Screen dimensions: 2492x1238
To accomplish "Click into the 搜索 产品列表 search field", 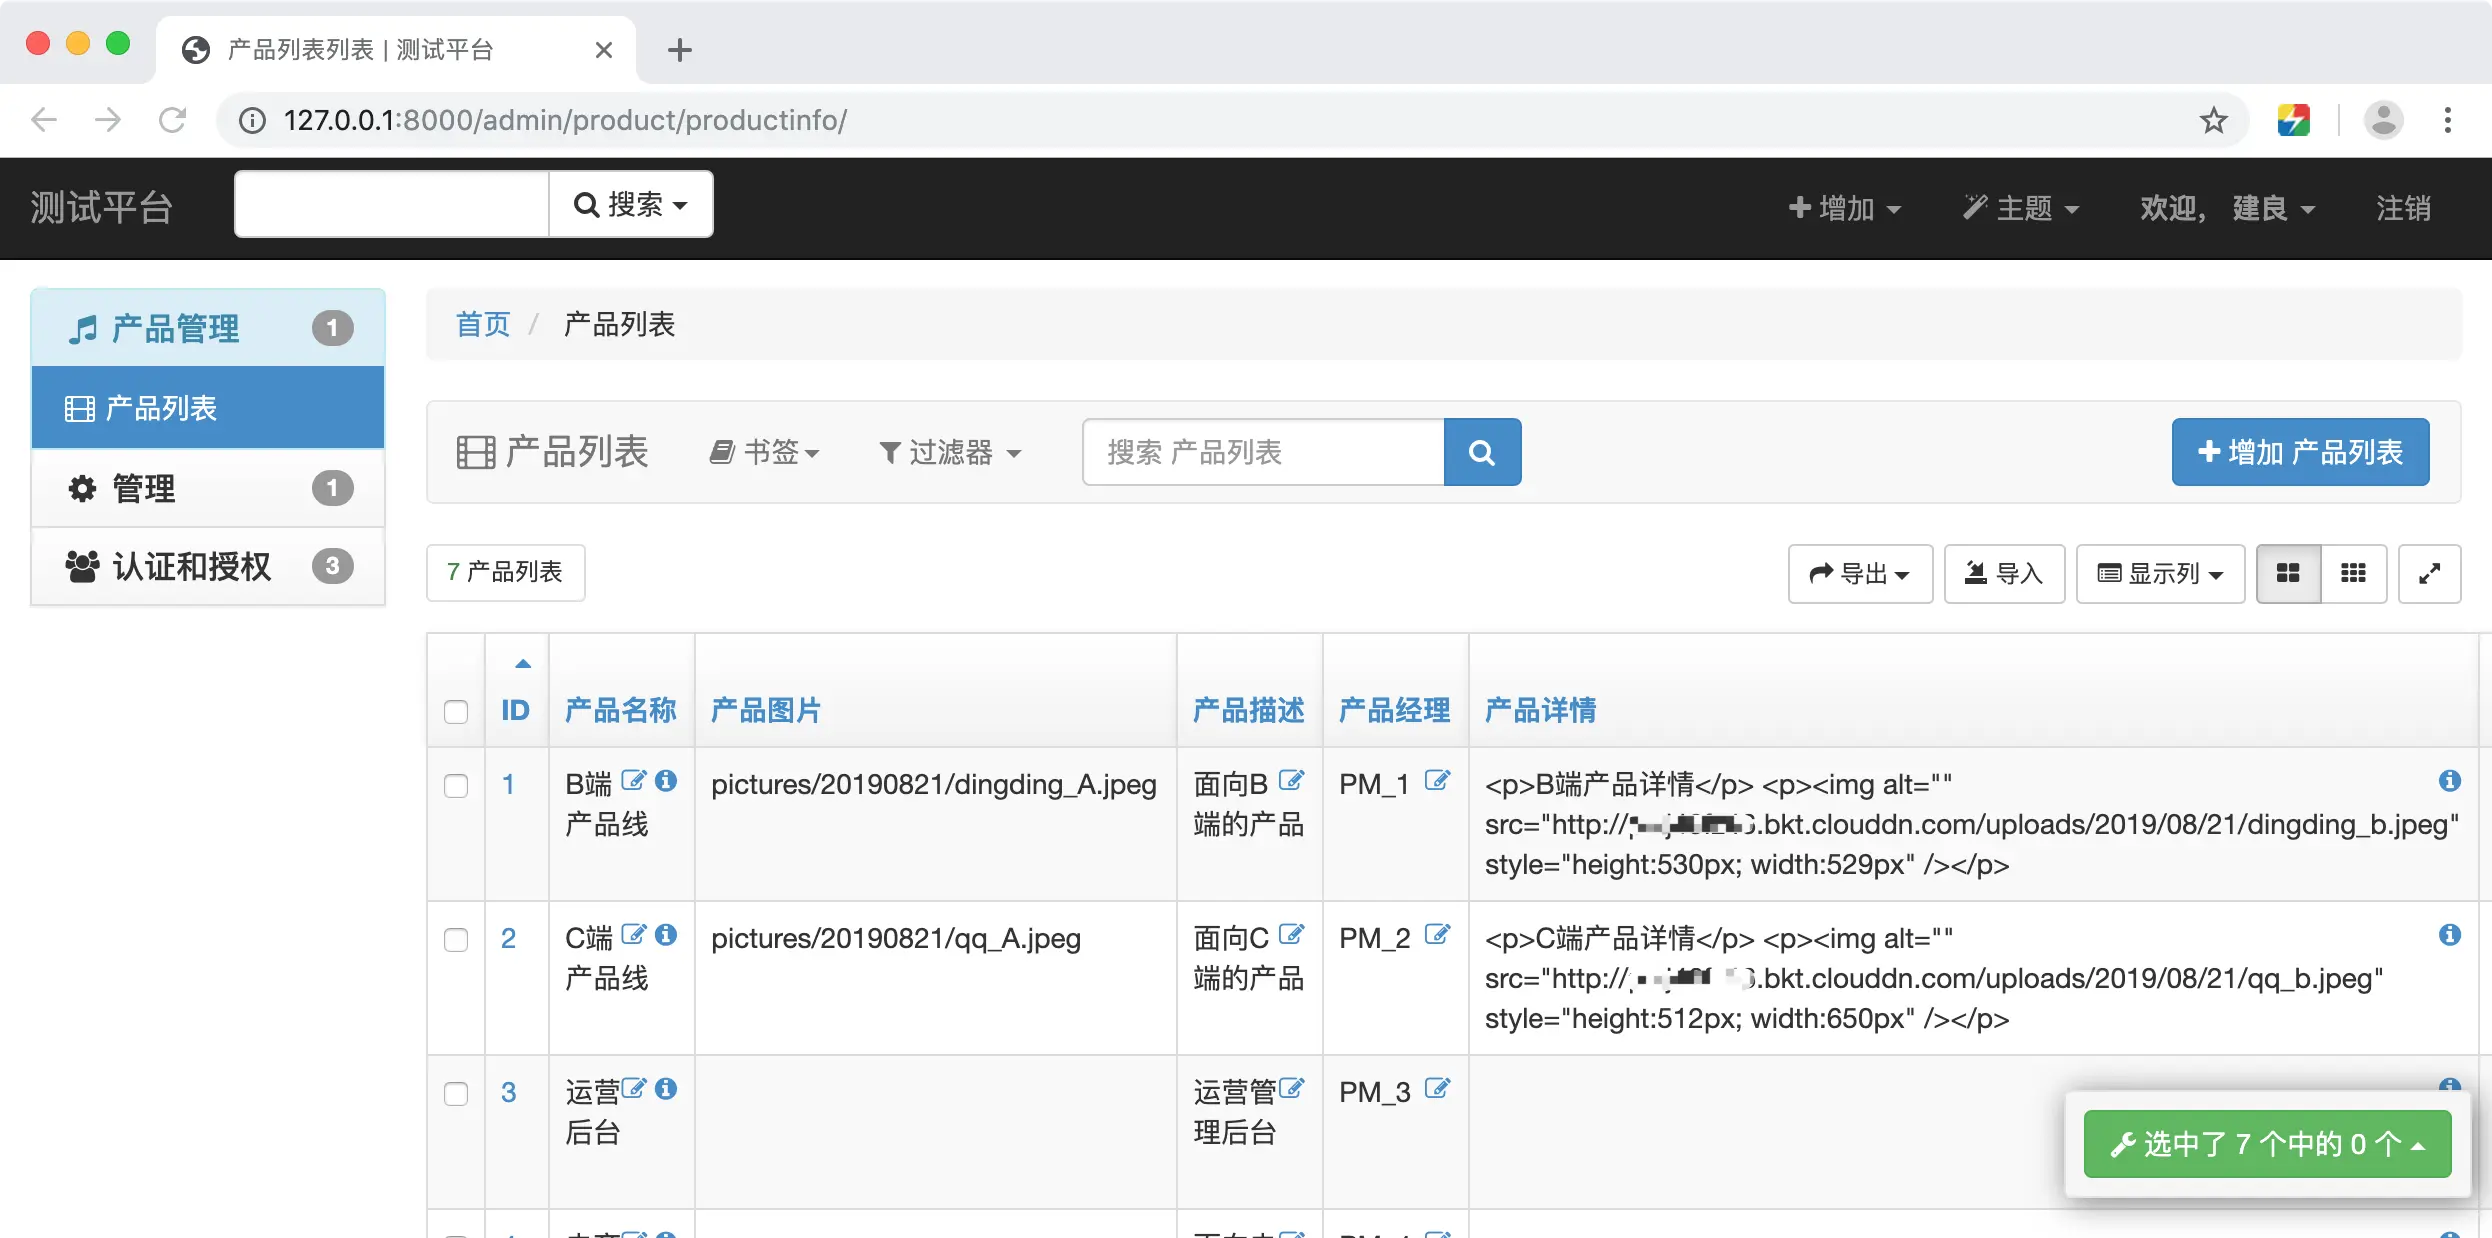I will click(x=1263, y=453).
